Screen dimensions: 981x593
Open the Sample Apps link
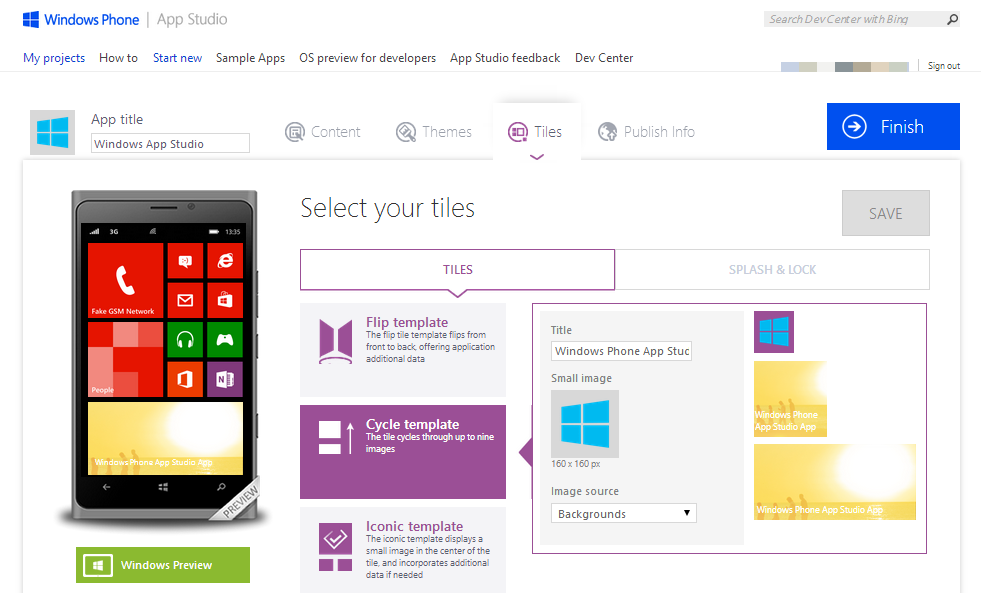point(250,58)
